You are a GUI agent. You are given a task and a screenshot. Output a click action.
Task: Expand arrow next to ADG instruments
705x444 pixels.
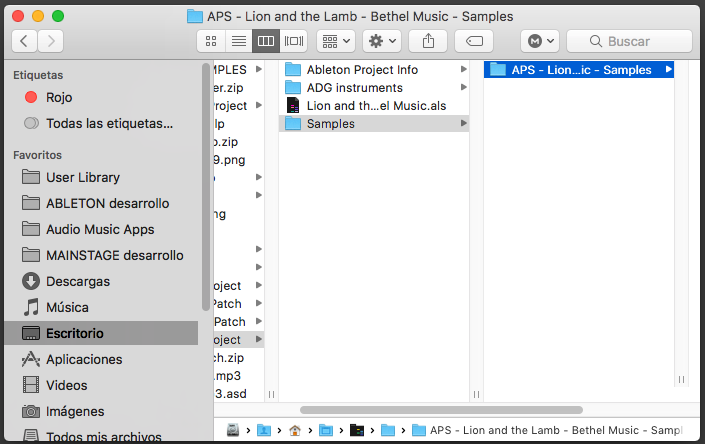point(463,87)
